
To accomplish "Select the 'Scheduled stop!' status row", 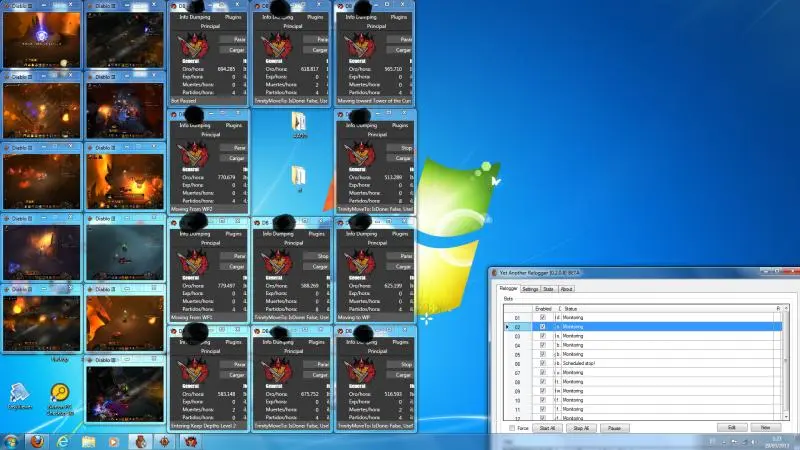I will coord(643,363).
